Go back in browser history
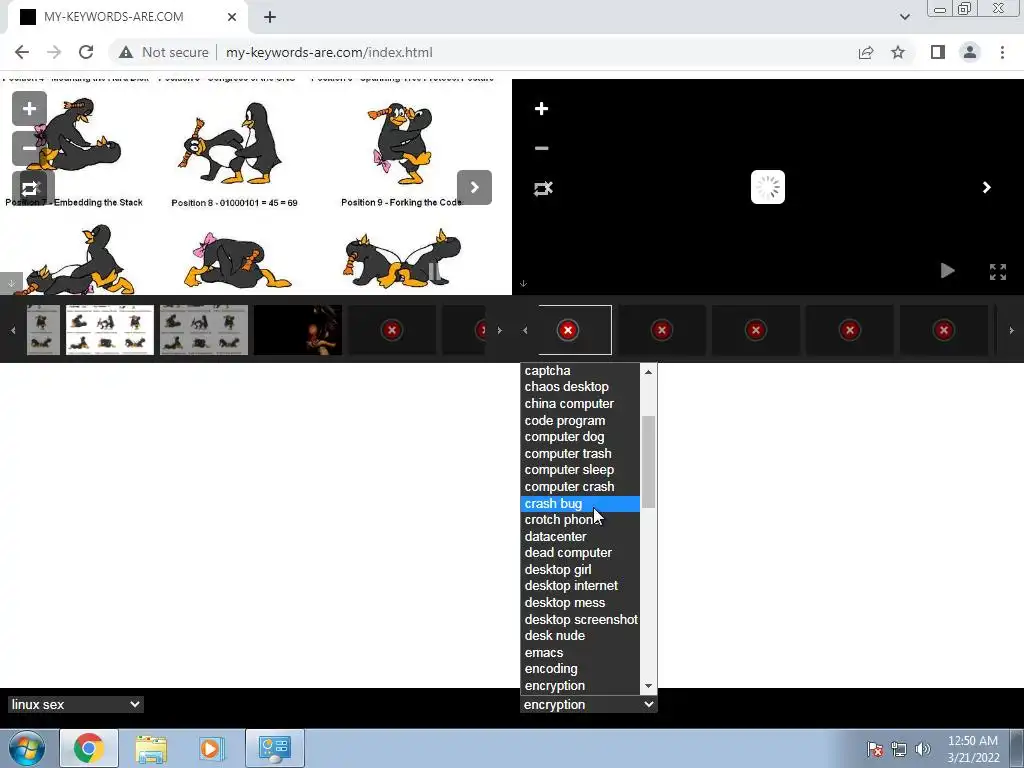The height and width of the screenshot is (768, 1024). click(x=22, y=52)
